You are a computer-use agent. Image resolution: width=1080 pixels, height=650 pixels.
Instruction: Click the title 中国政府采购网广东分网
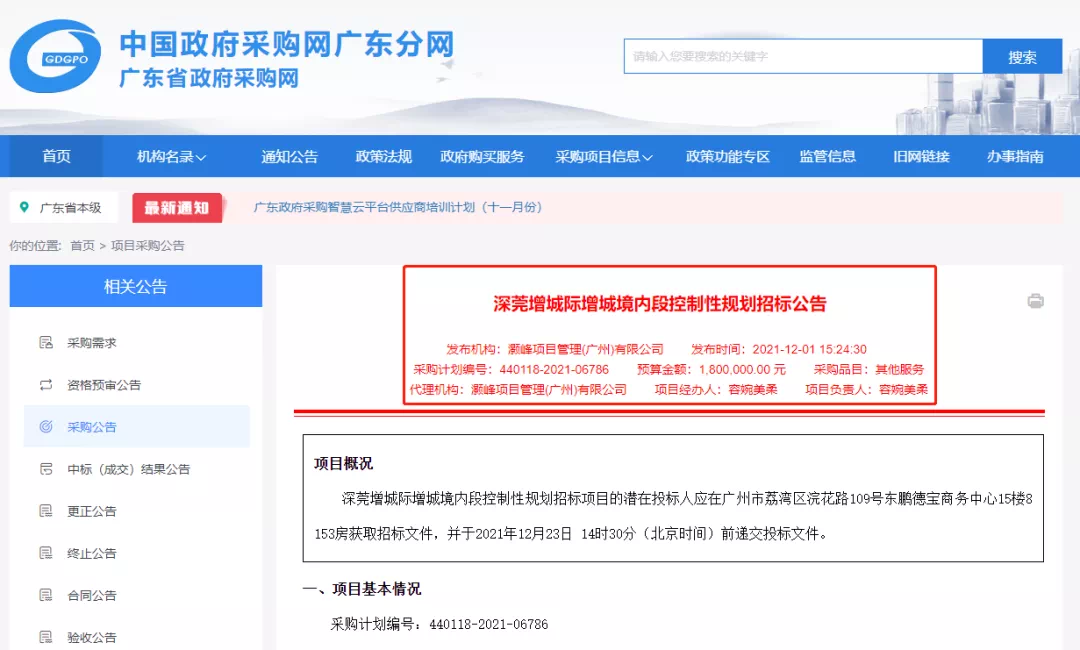click(287, 44)
